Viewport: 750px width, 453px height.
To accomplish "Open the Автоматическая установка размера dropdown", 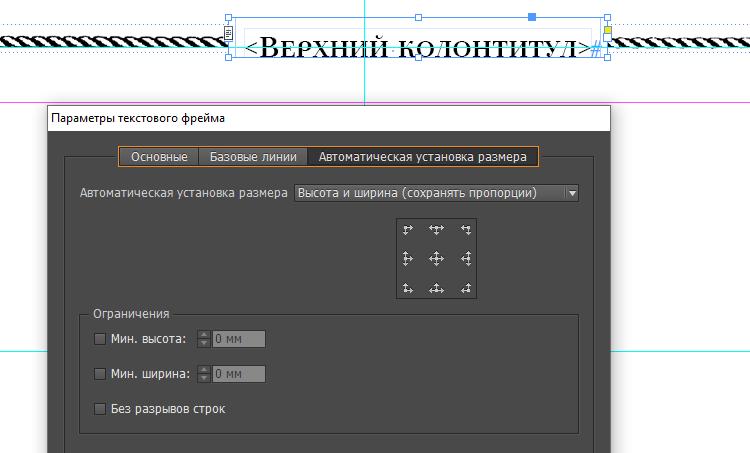I will click(436, 193).
